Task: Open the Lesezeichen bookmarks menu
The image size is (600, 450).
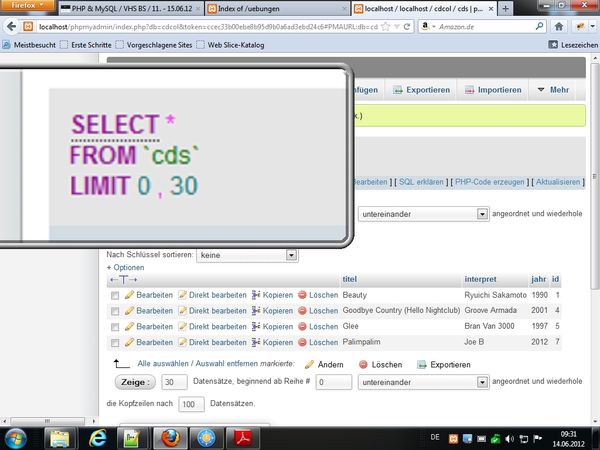Action: 573,45
